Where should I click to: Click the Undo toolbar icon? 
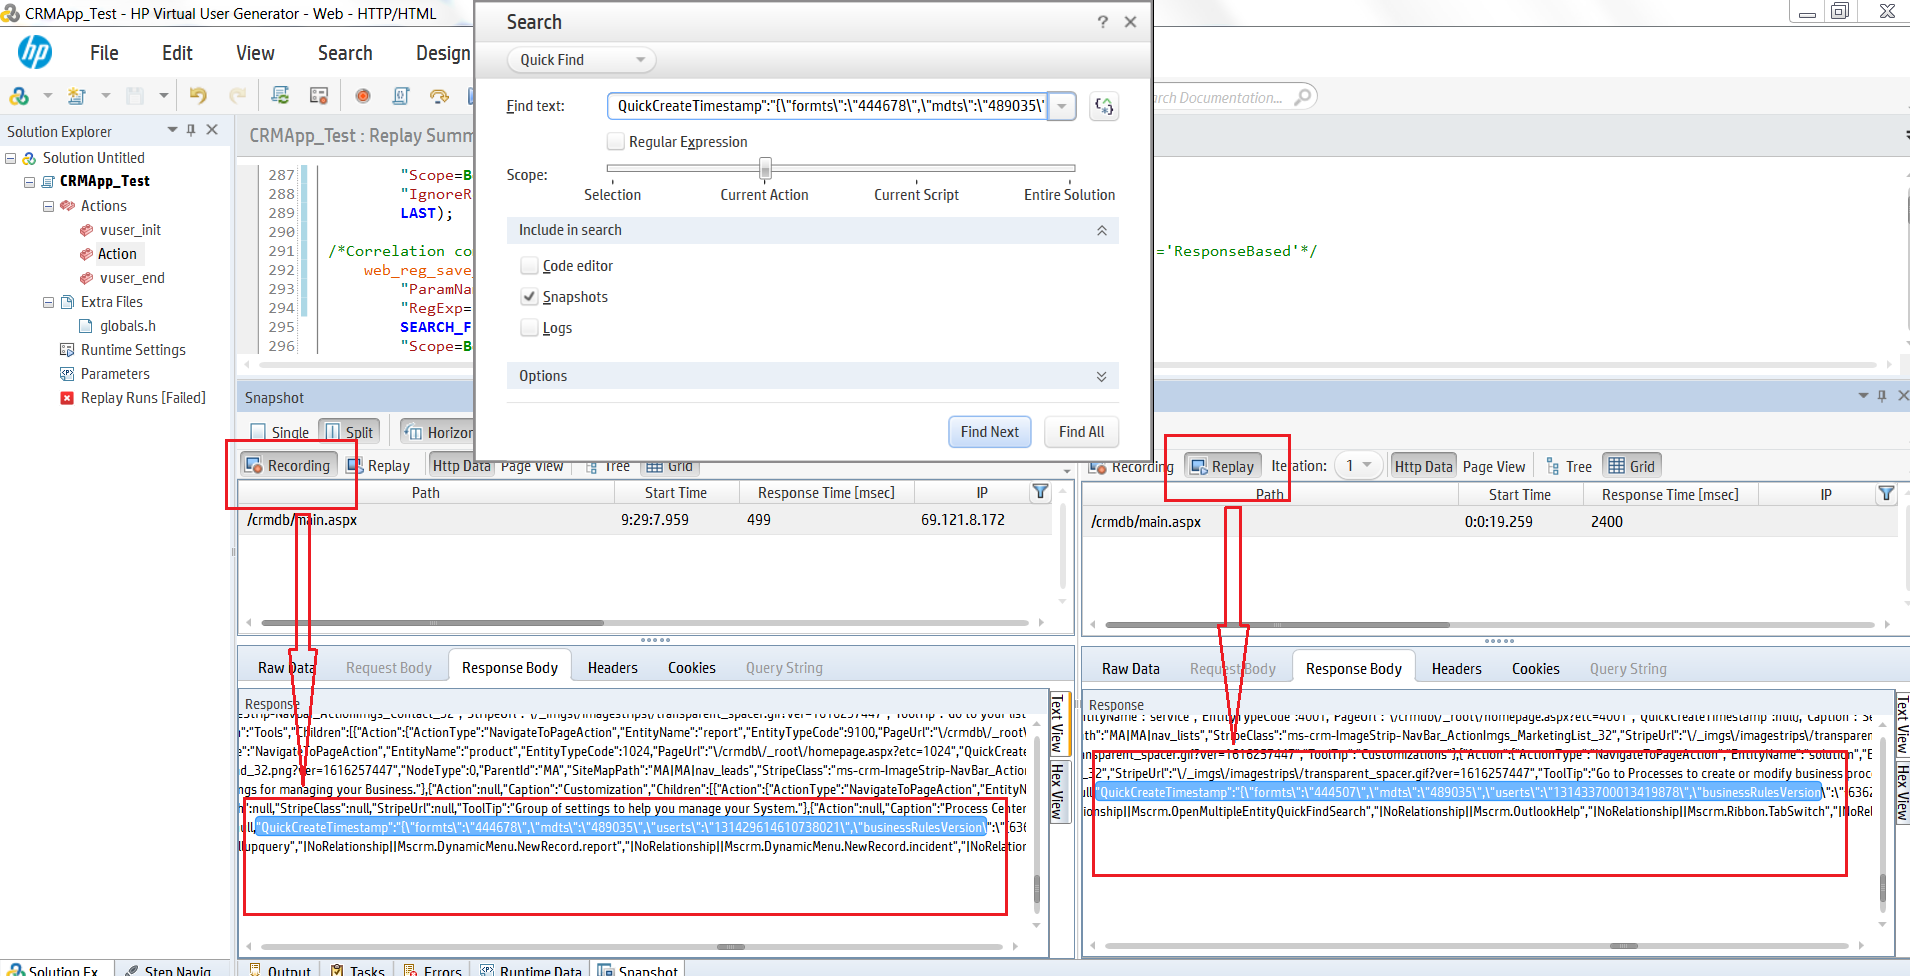[x=198, y=96]
